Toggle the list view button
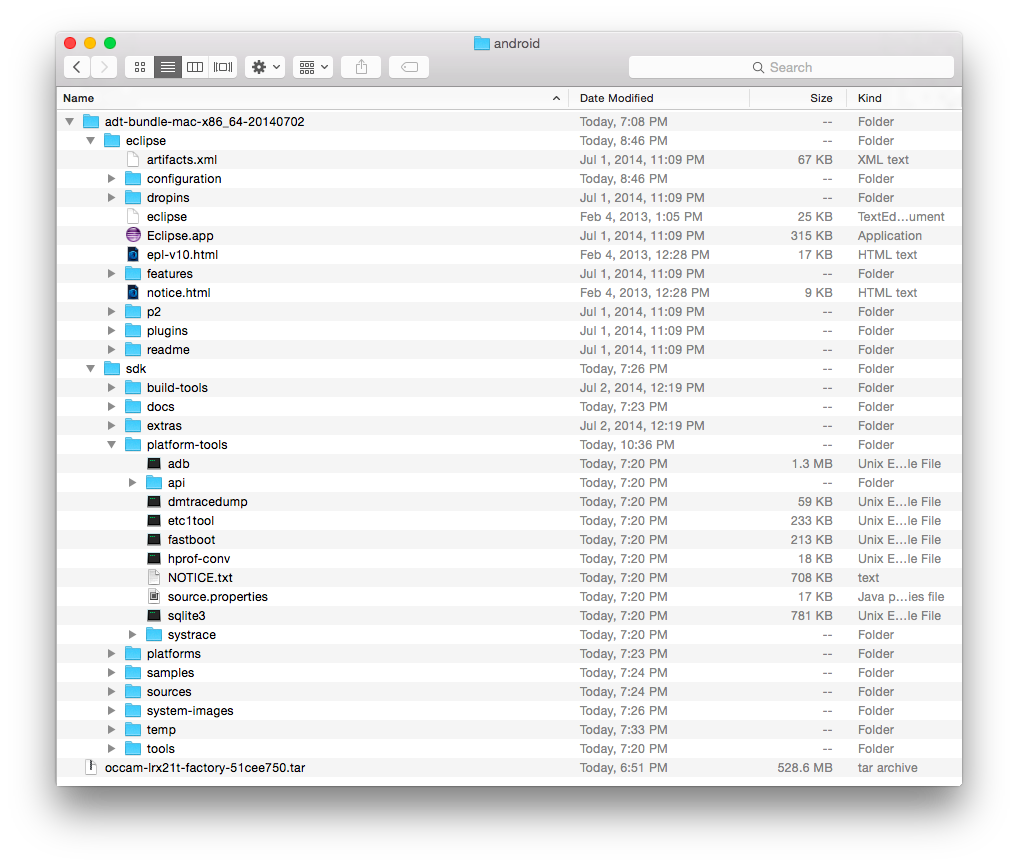The height and width of the screenshot is (866, 1018). (x=167, y=66)
